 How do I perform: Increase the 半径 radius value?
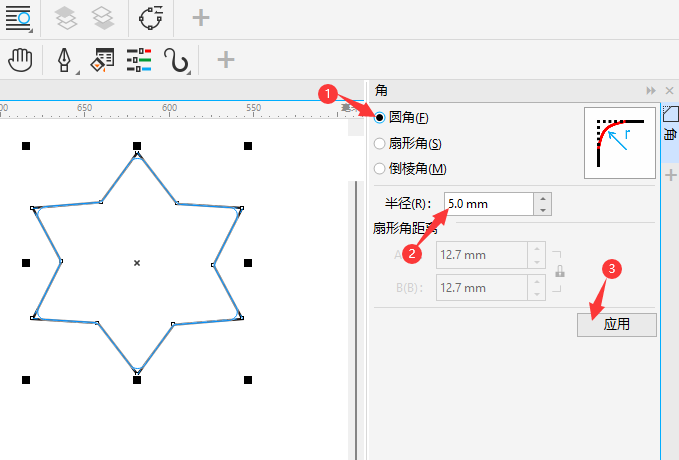[543, 198]
